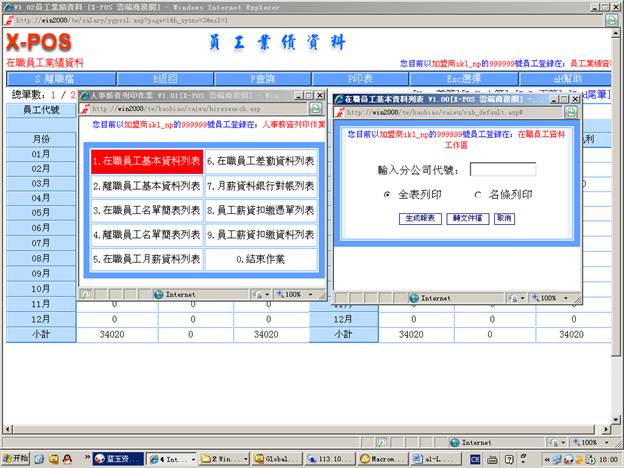Click the go icon in the hiresearch.asp popup address bar
624x468 pixels.
coord(315,109)
